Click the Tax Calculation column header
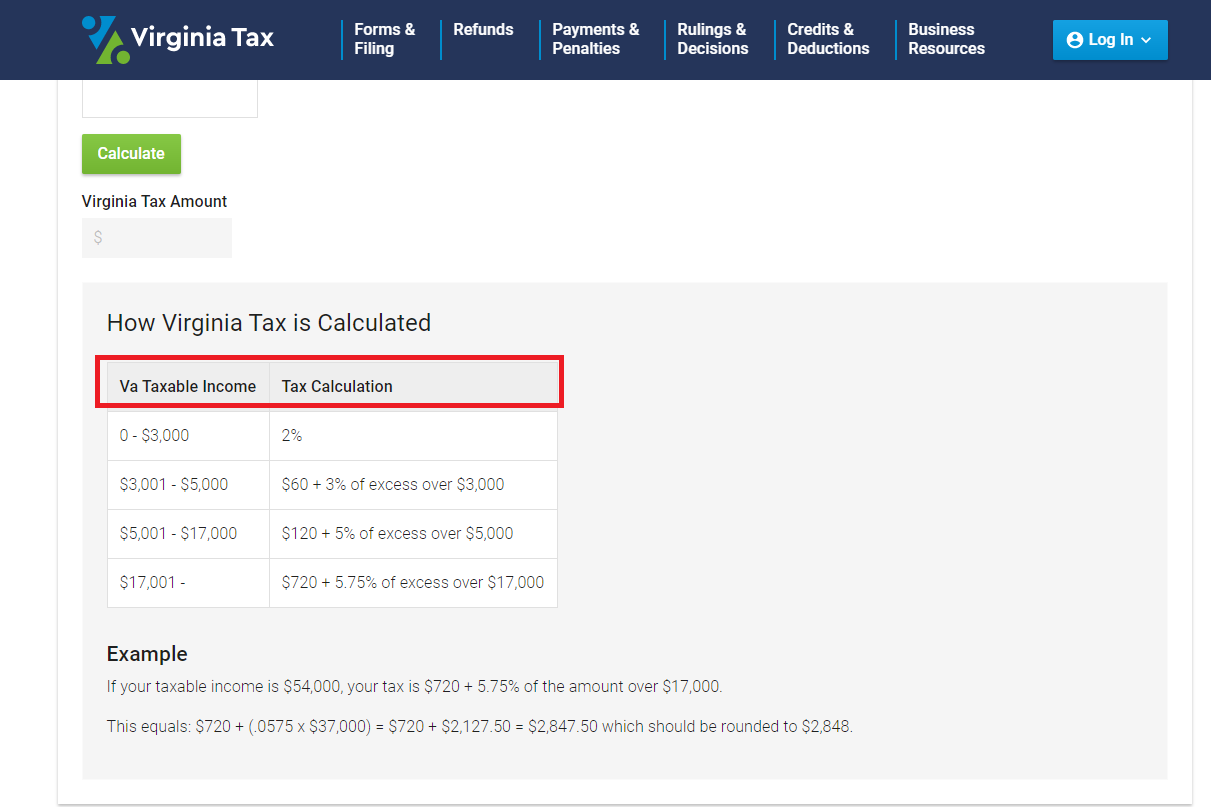Viewport: 1211px width, 807px height. pyautogui.click(x=413, y=386)
